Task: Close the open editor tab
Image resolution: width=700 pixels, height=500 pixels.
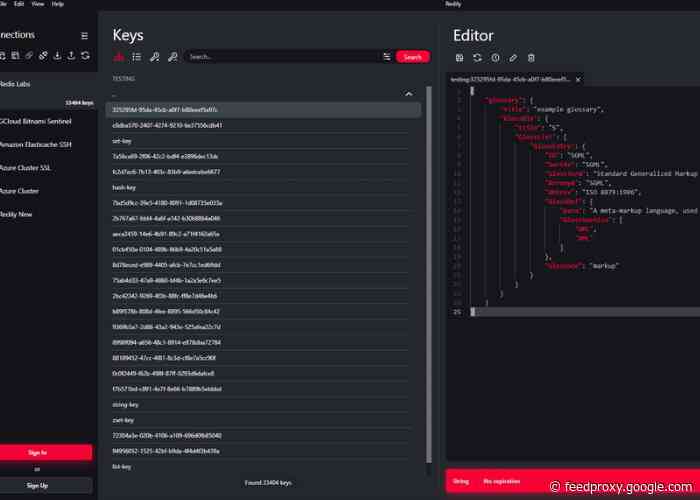Action: [578, 79]
